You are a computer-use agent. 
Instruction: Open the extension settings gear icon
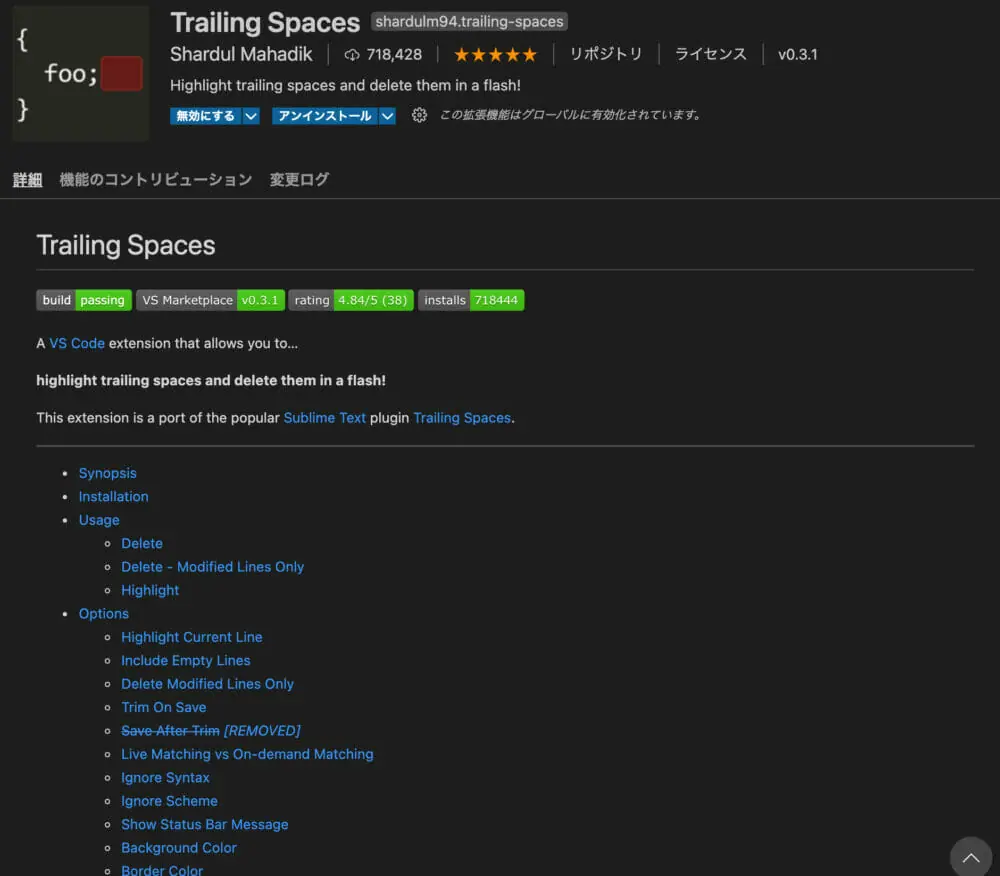[420, 116]
